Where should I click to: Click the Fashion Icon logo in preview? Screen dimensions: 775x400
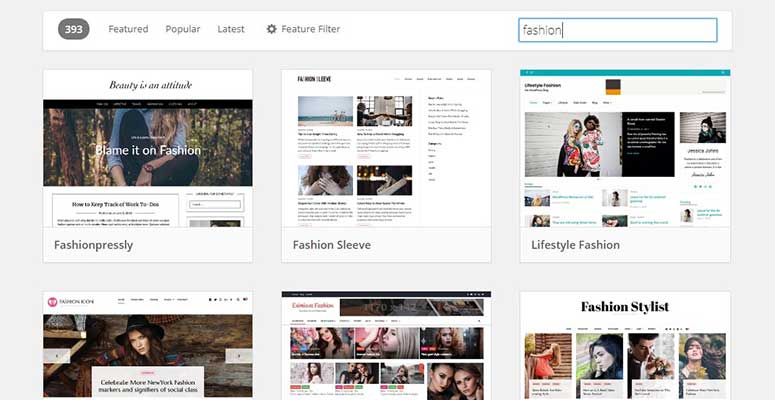tap(70, 302)
